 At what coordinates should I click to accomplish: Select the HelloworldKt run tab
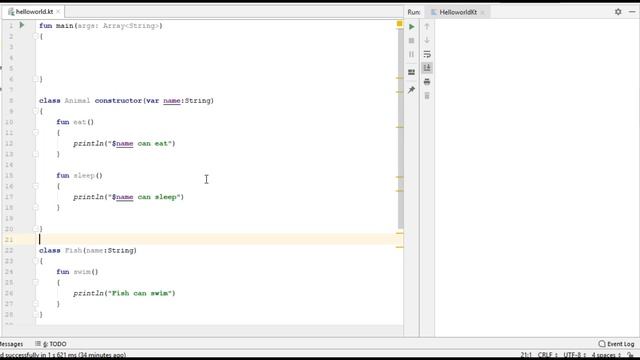coord(458,12)
